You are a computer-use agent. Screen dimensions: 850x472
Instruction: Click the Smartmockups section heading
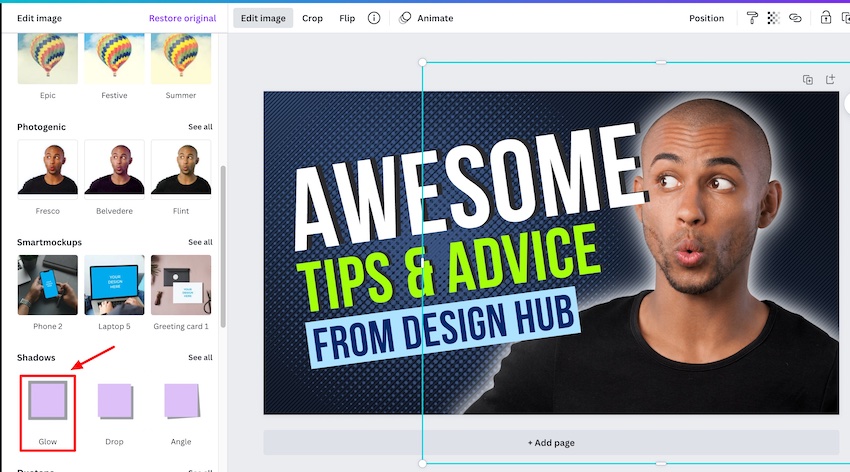pos(49,242)
